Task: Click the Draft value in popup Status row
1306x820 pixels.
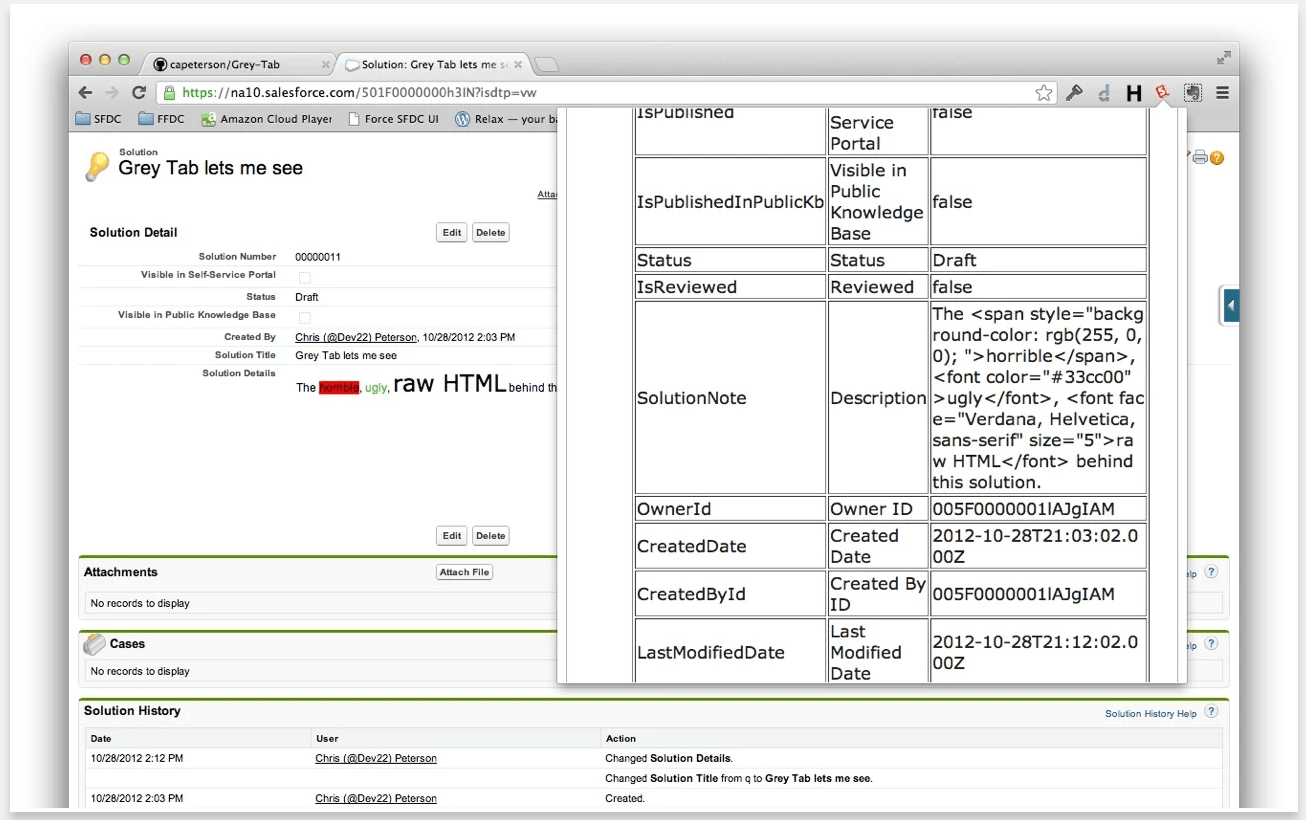Action: coord(1038,260)
